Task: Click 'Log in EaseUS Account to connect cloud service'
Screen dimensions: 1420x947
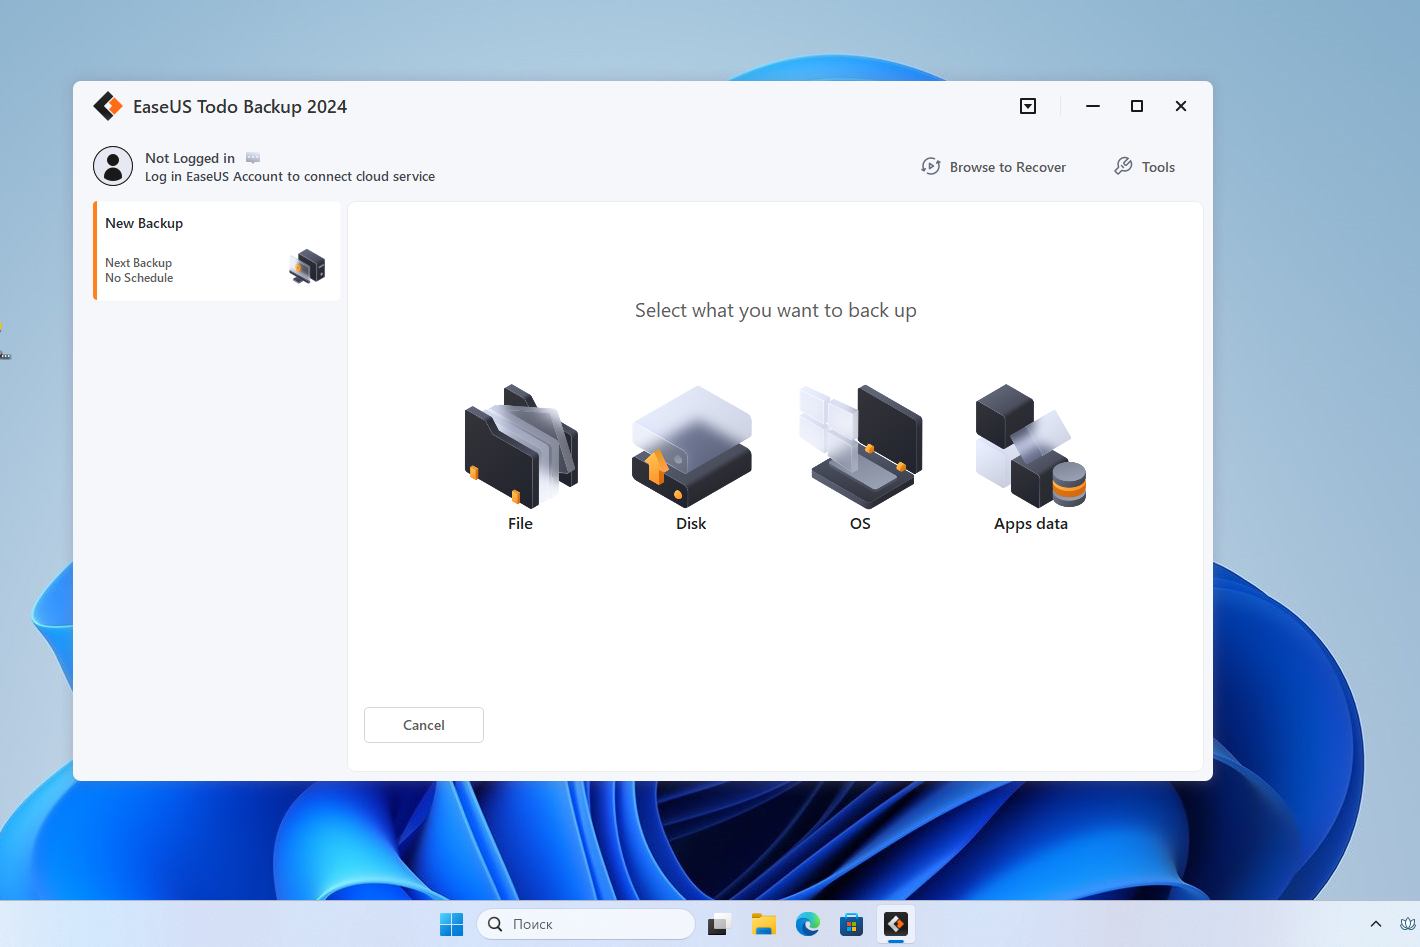Action: 290,177
